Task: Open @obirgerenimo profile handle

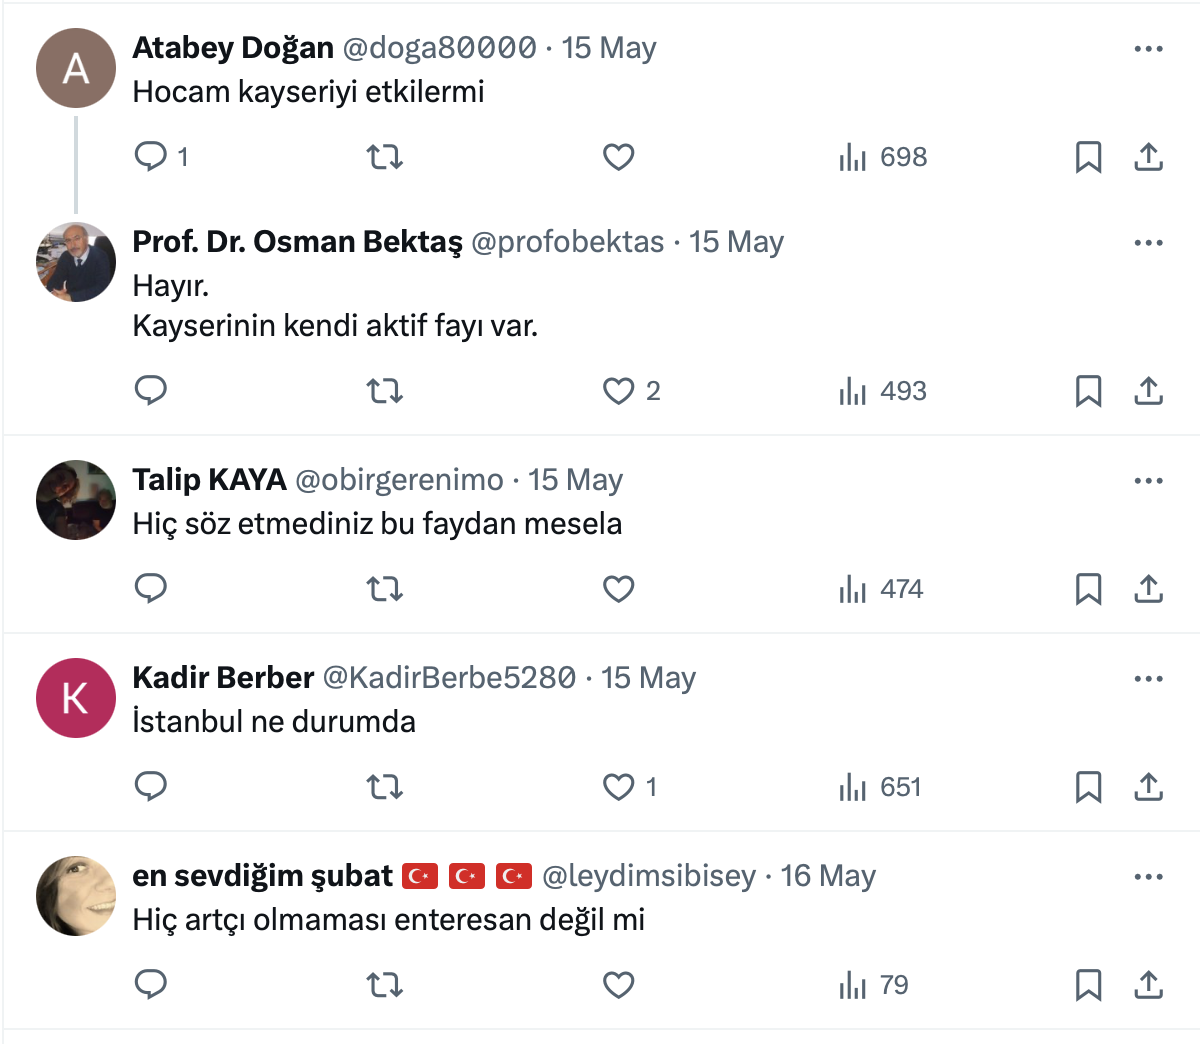Action: (399, 480)
